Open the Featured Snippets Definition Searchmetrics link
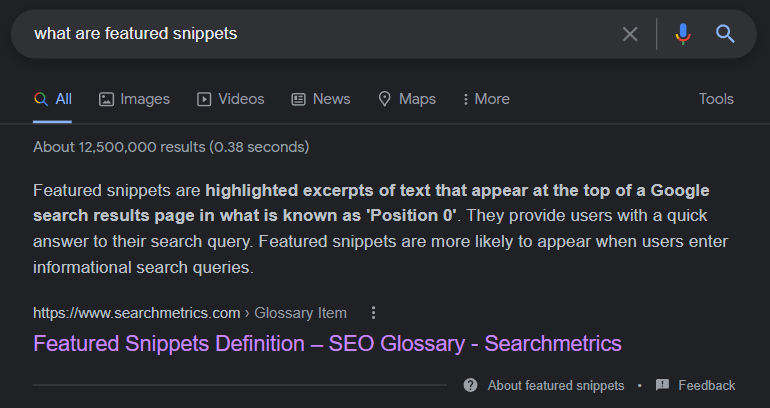770x408 pixels. pyautogui.click(x=327, y=343)
